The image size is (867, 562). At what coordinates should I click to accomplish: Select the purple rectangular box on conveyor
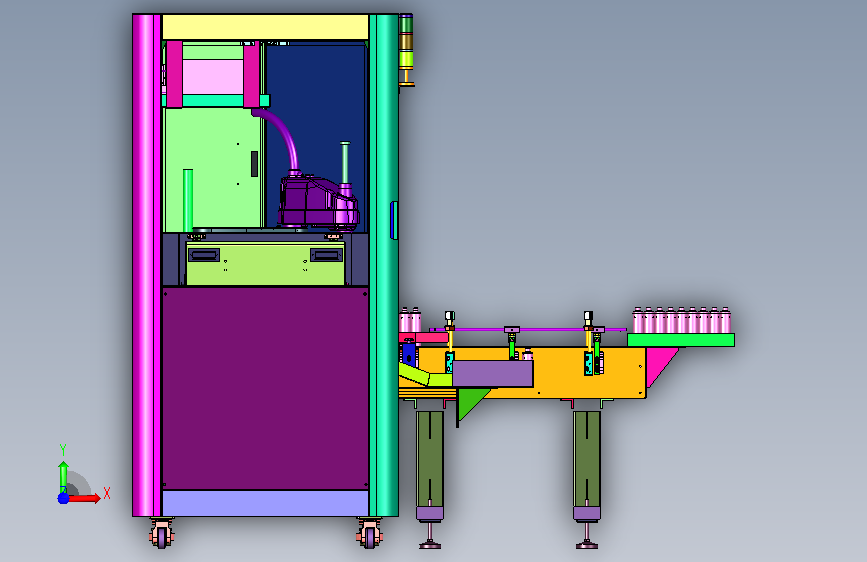[x=493, y=373]
